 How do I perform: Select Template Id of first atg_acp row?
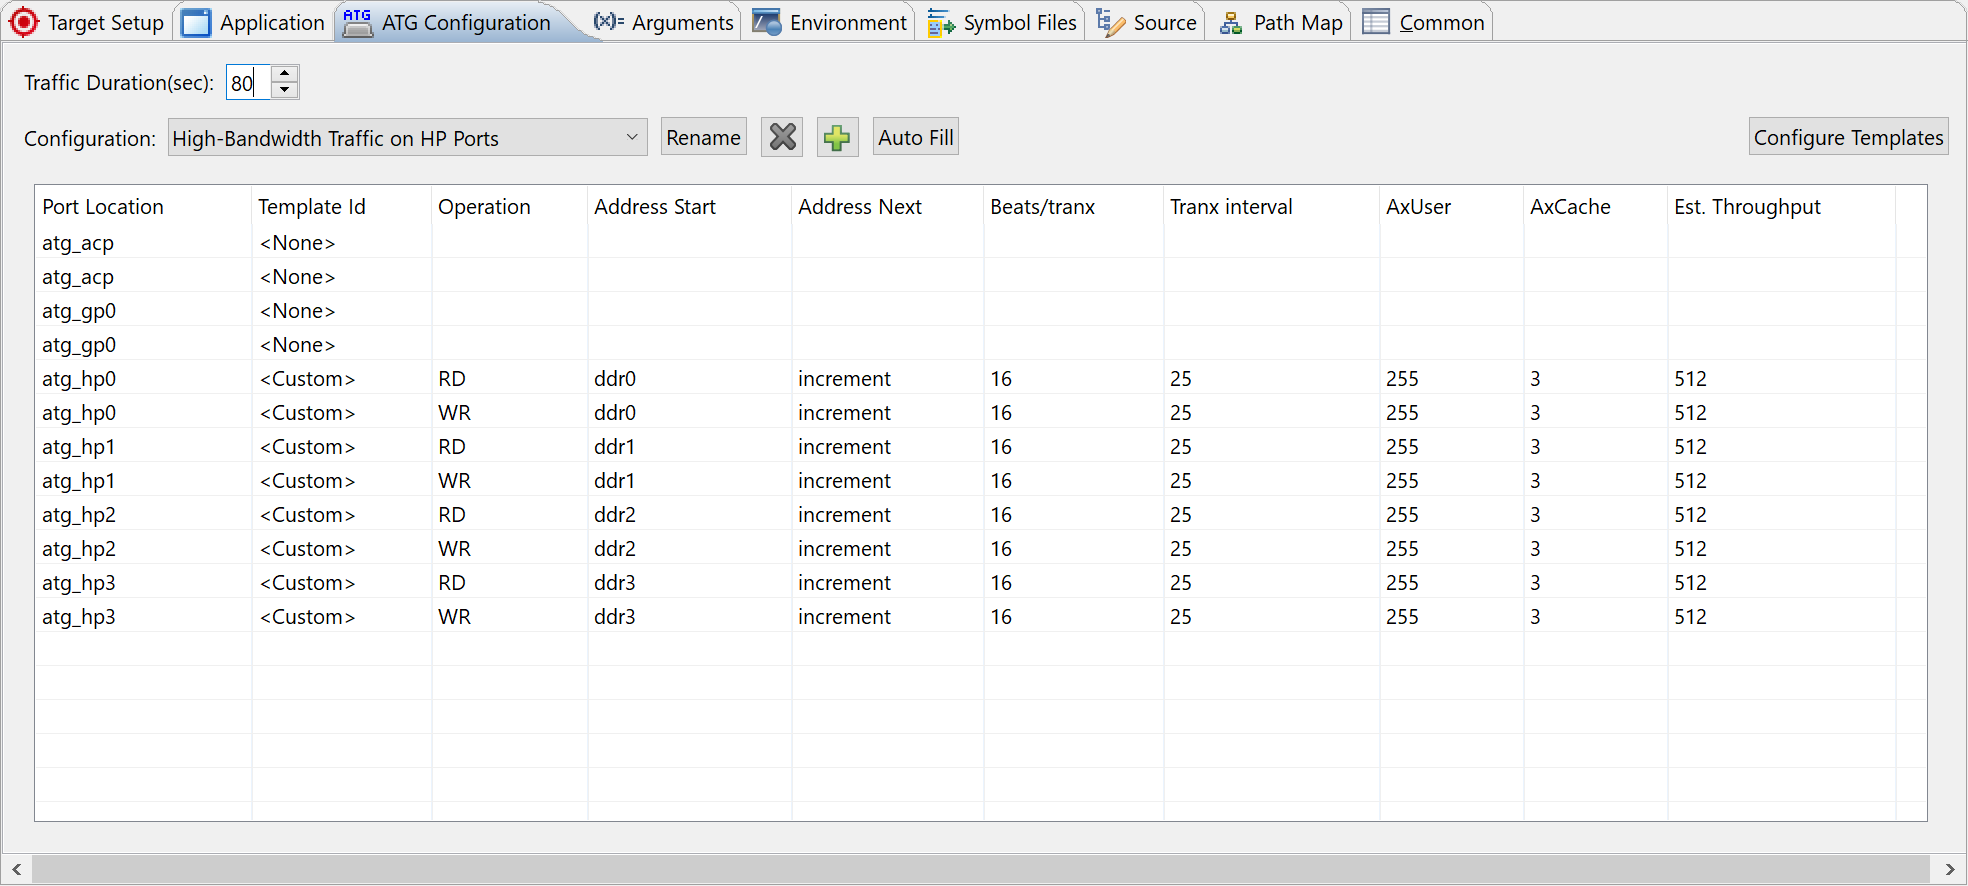pyautogui.click(x=298, y=243)
